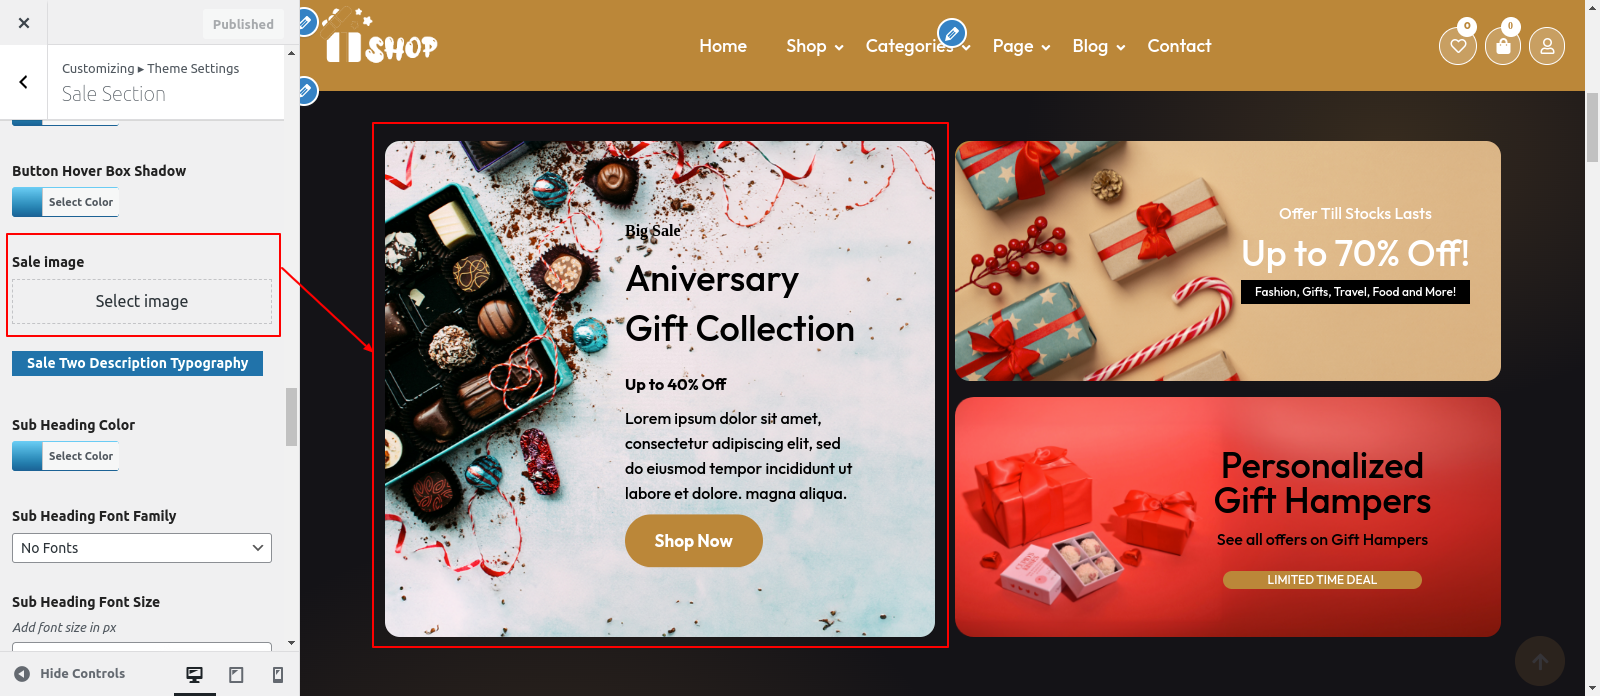Switch to mobile preview device icon
The width and height of the screenshot is (1600, 696).
coord(278,674)
